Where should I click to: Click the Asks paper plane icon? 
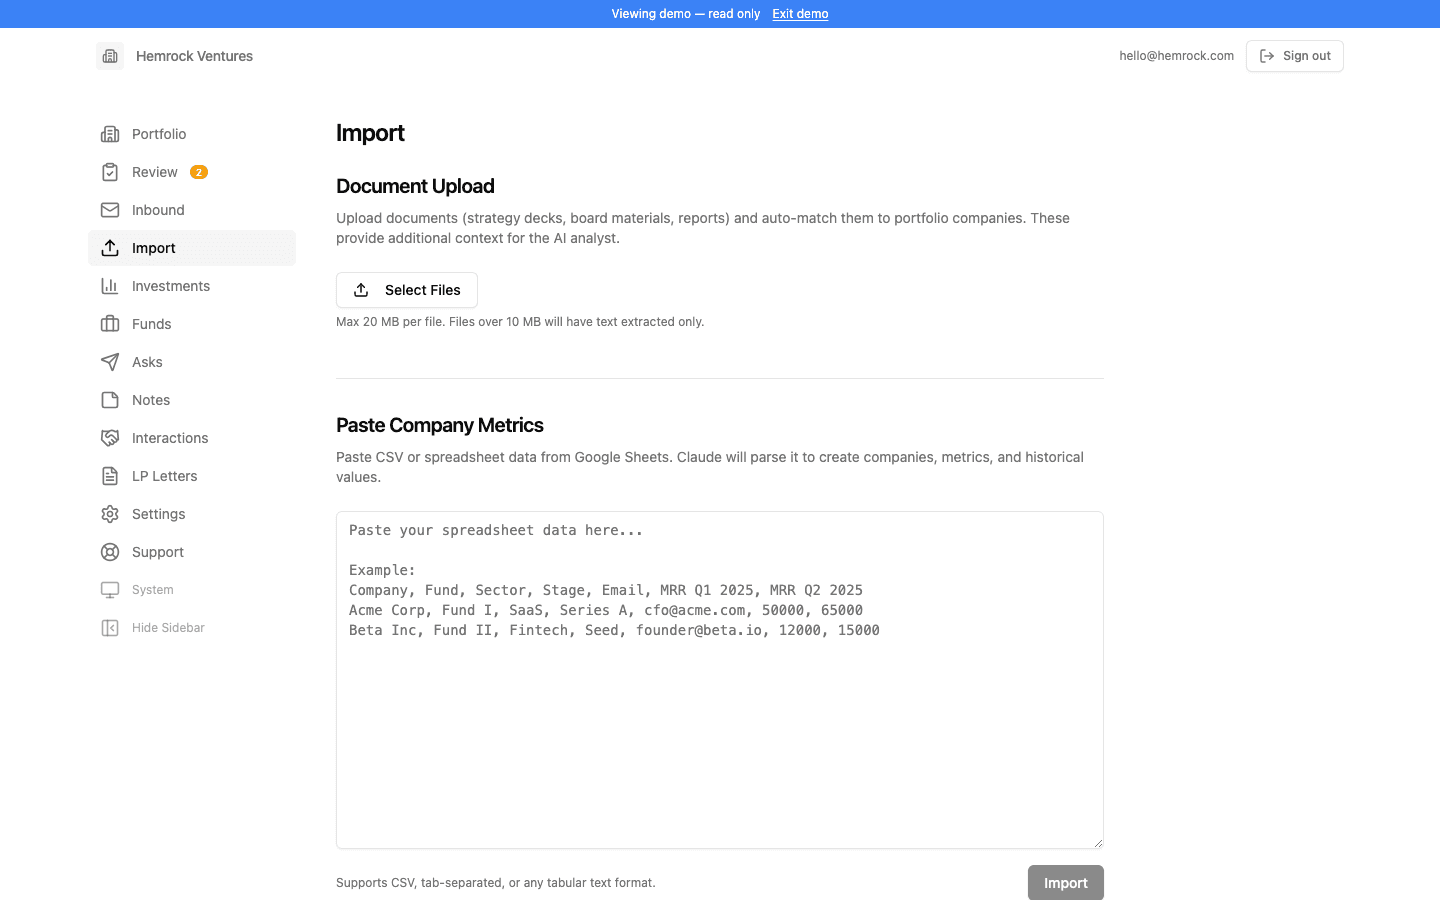110,362
